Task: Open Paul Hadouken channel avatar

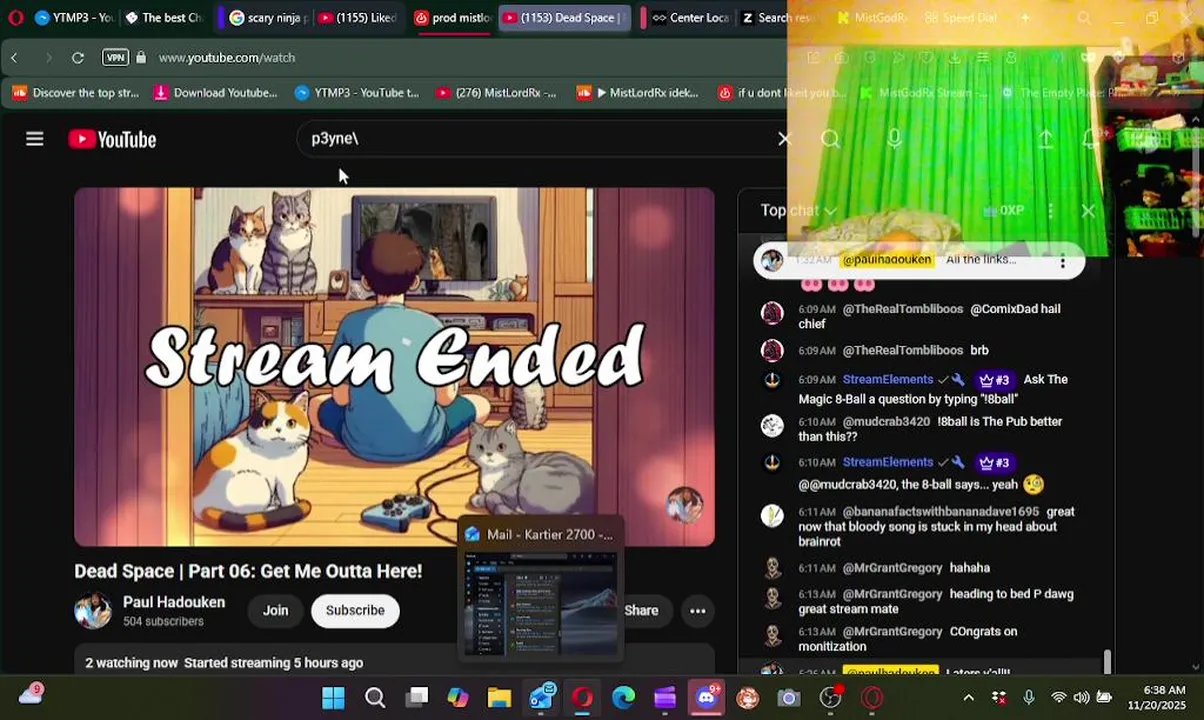Action: point(93,610)
